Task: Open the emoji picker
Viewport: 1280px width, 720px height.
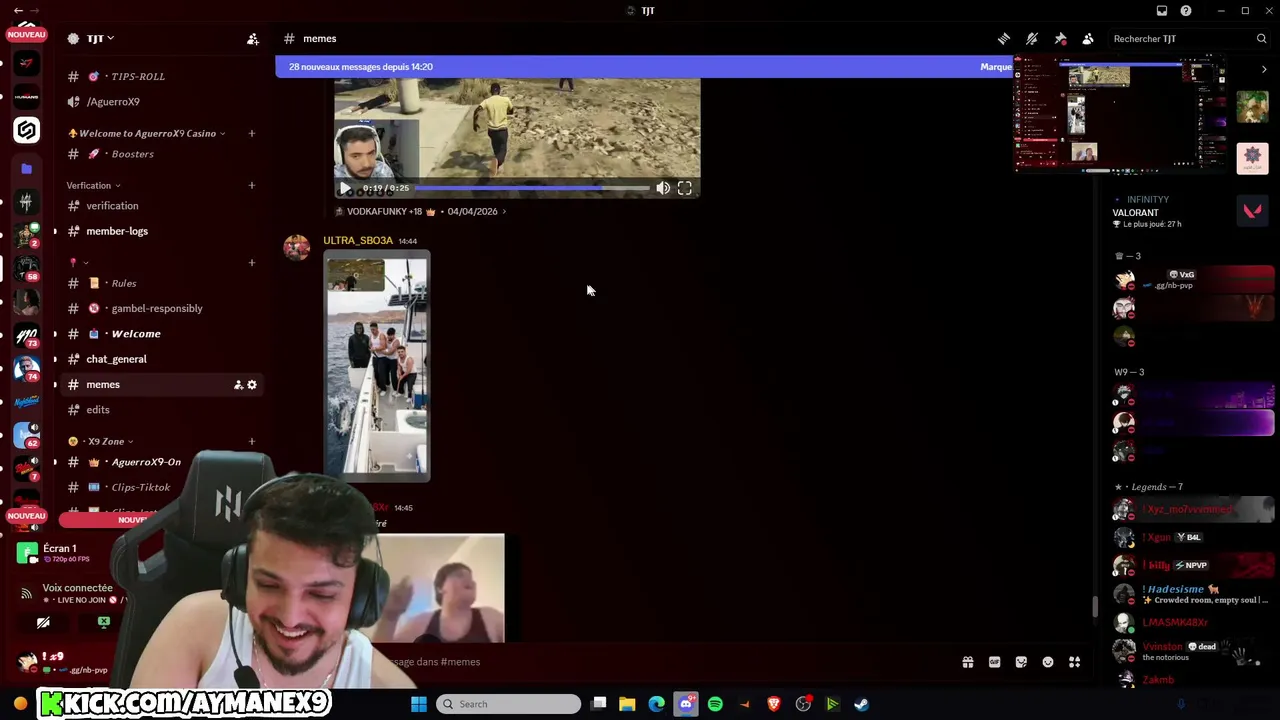Action: click(x=1048, y=662)
